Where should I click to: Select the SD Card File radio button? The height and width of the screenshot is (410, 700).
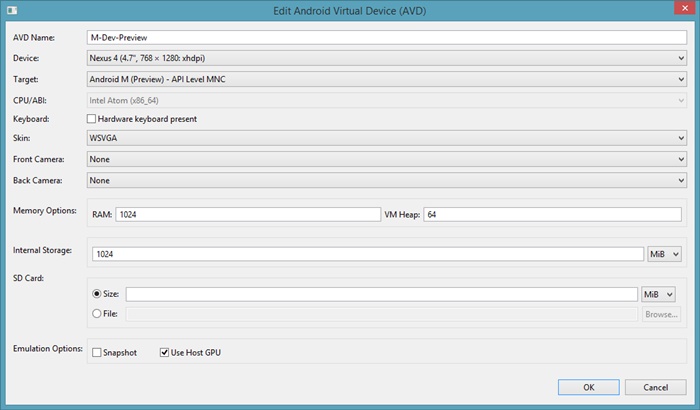[x=96, y=314]
